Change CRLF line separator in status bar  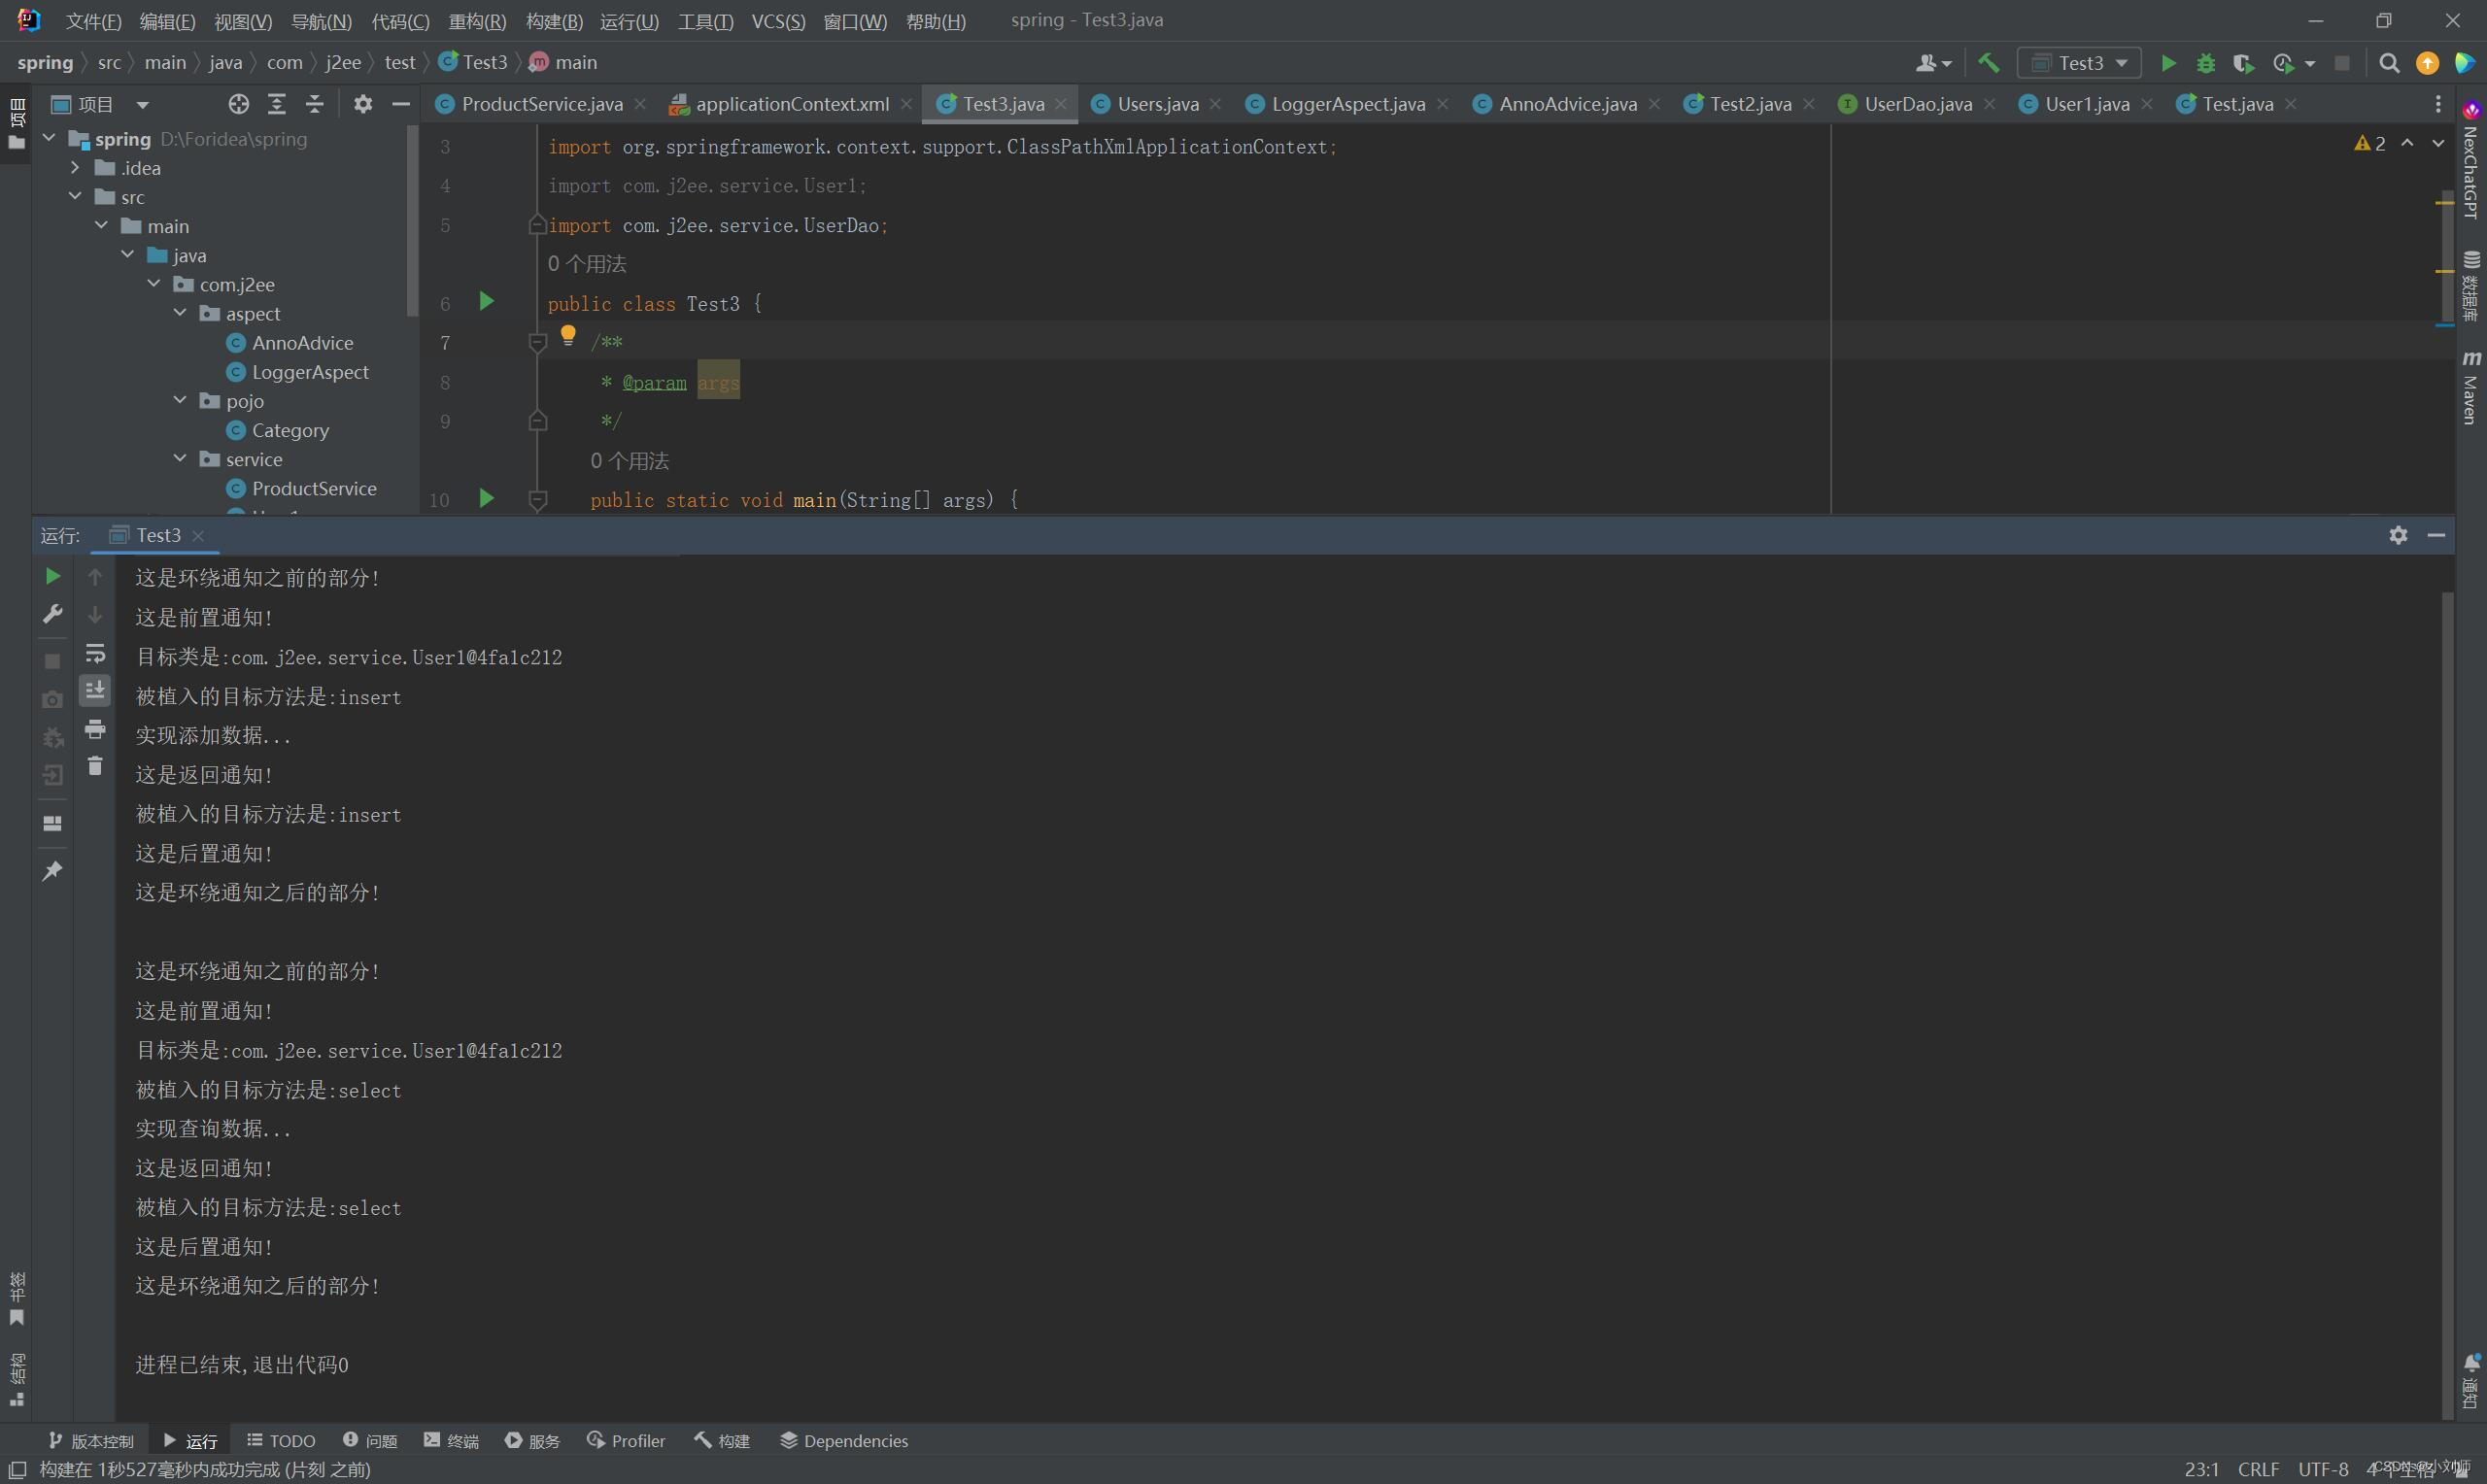click(x=2258, y=1468)
